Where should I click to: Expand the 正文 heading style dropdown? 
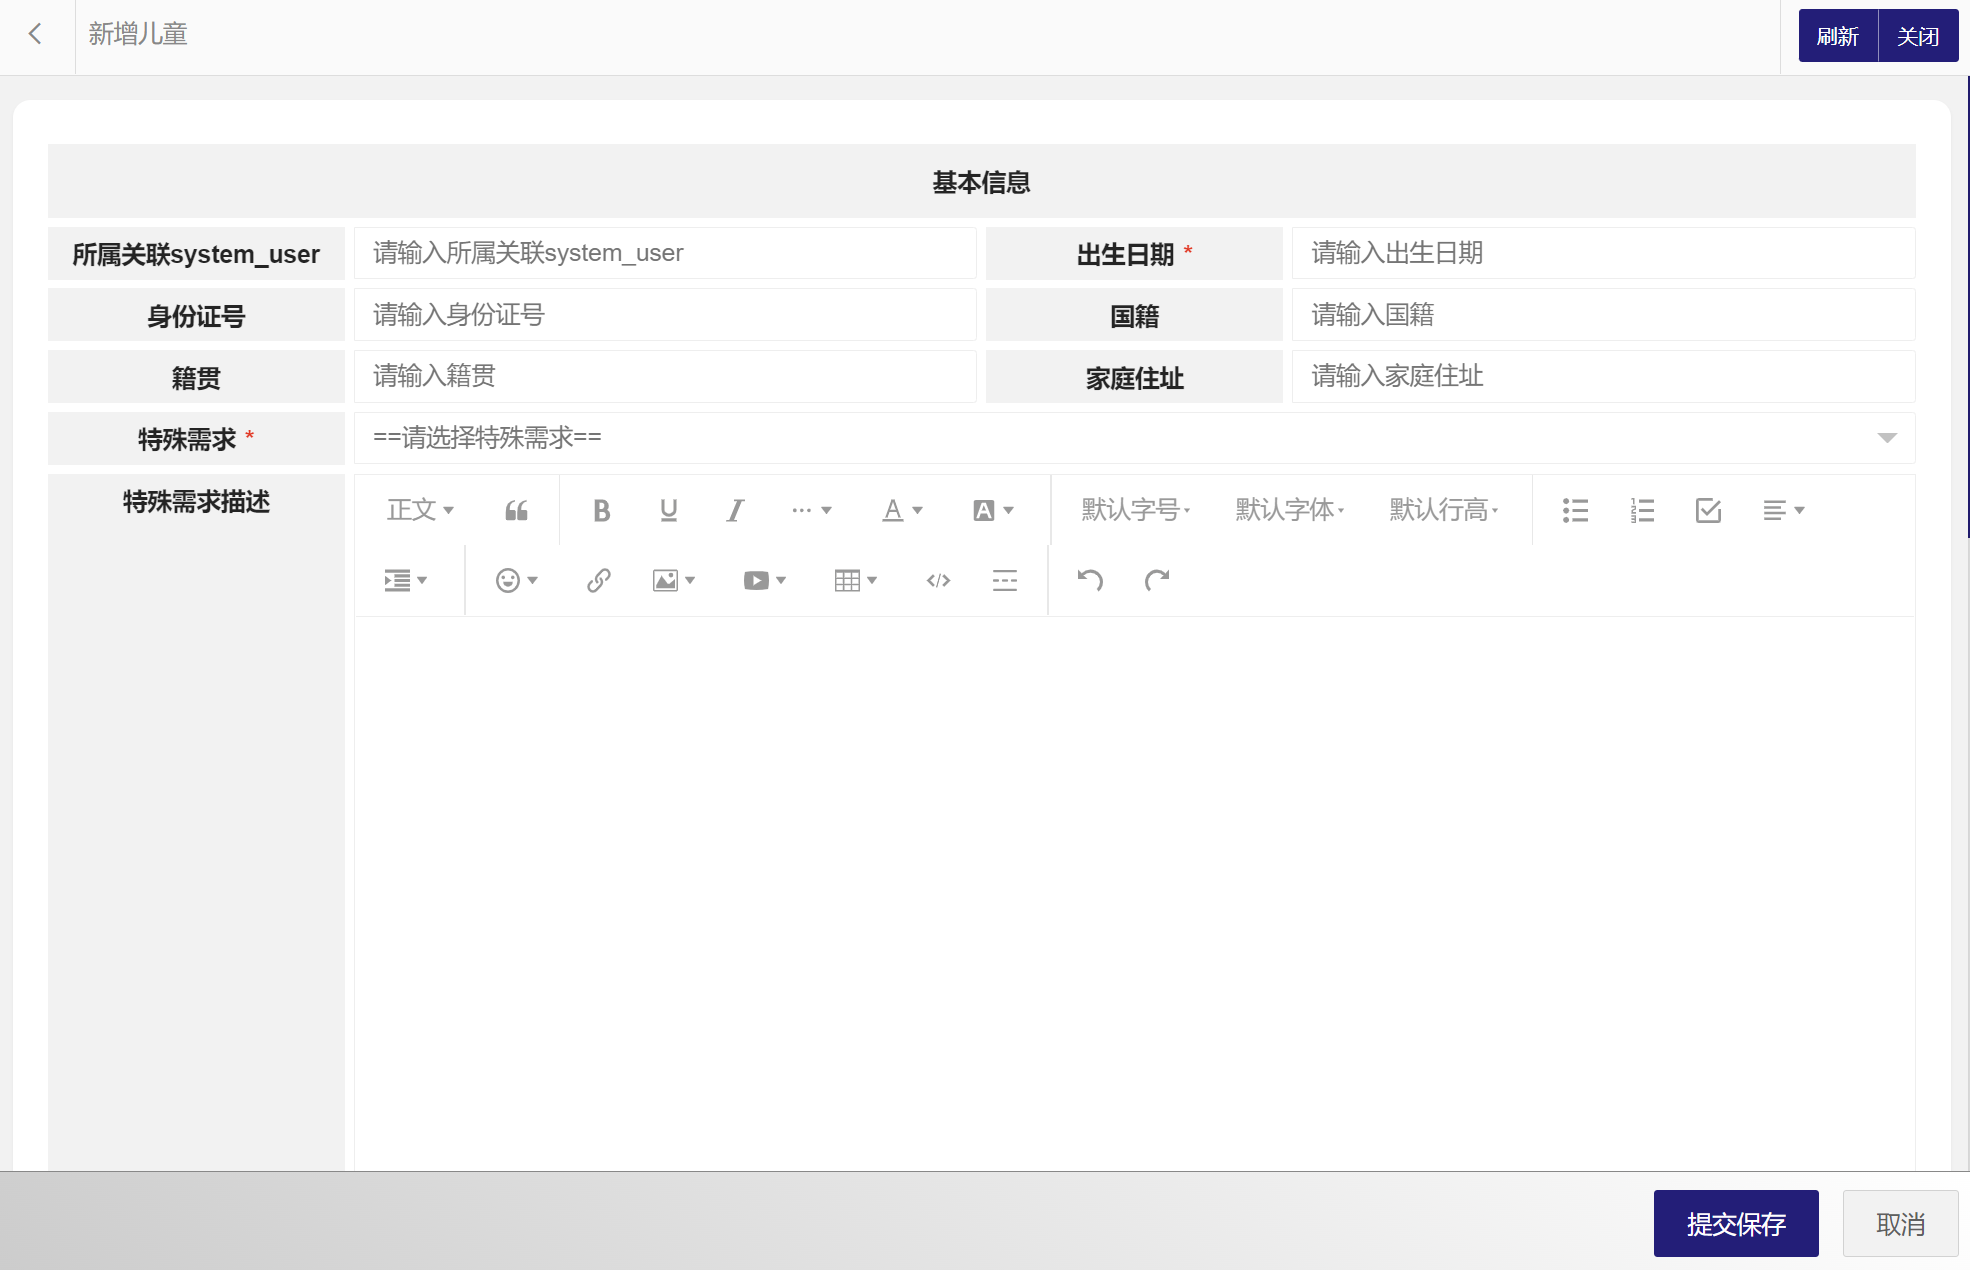click(420, 511)
